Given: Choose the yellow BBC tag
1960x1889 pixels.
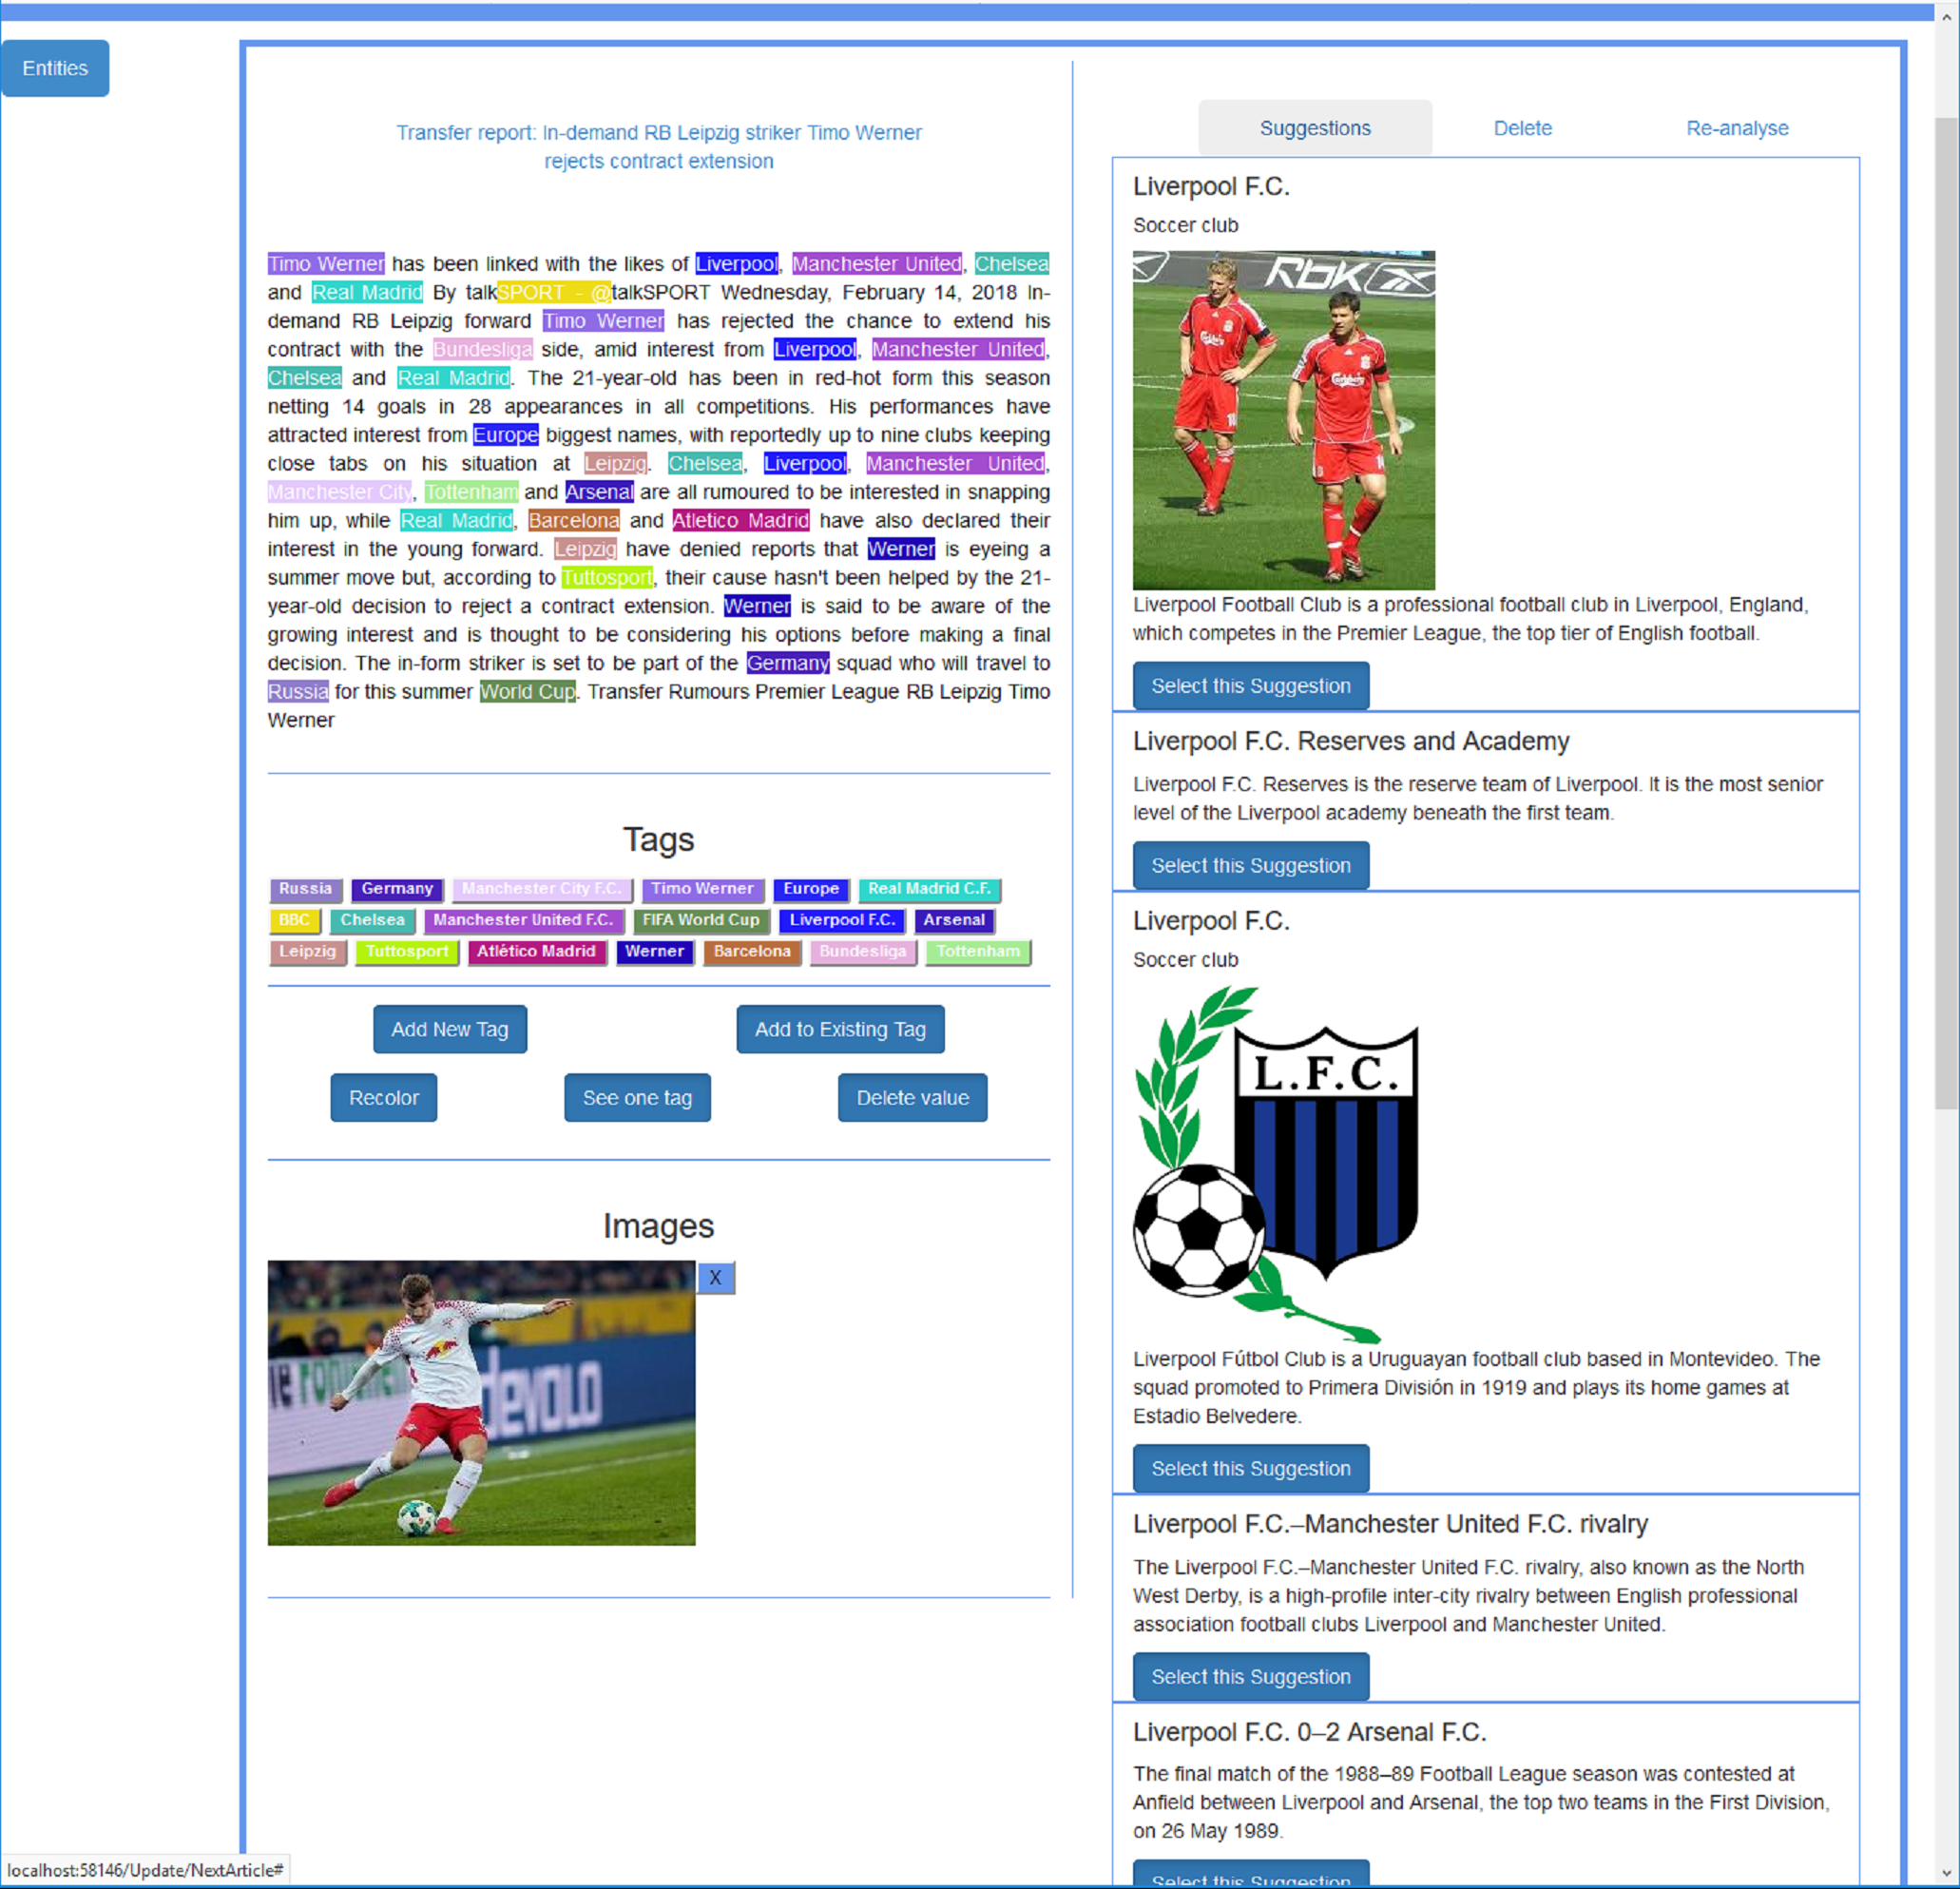Looking at the screenshot, I should click(294, 920).
